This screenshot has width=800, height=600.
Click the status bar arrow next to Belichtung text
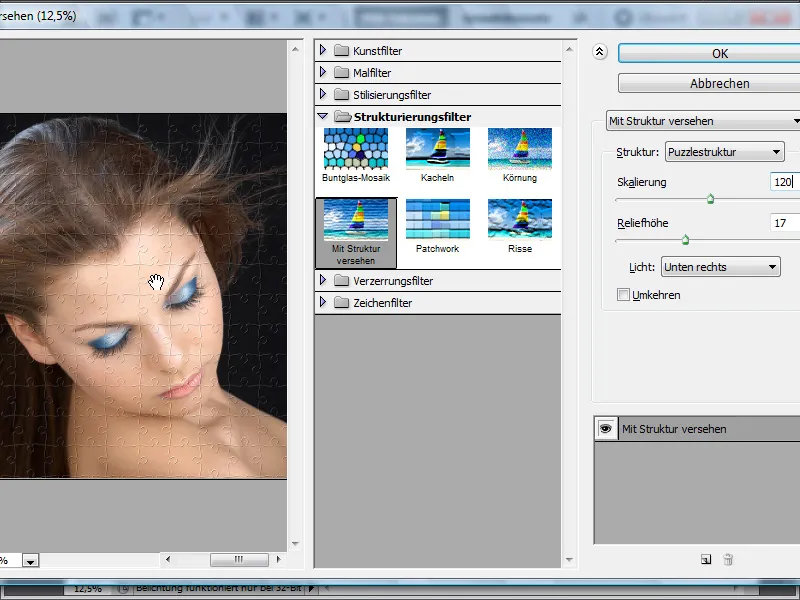pos(312,588)
